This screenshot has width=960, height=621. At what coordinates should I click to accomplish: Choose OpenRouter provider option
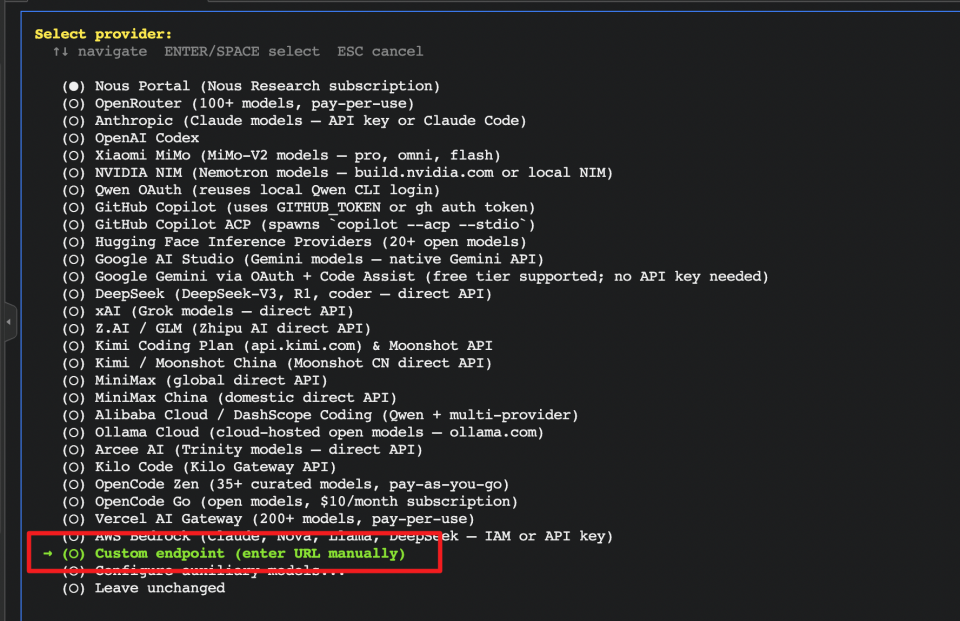tap(238, 104)
